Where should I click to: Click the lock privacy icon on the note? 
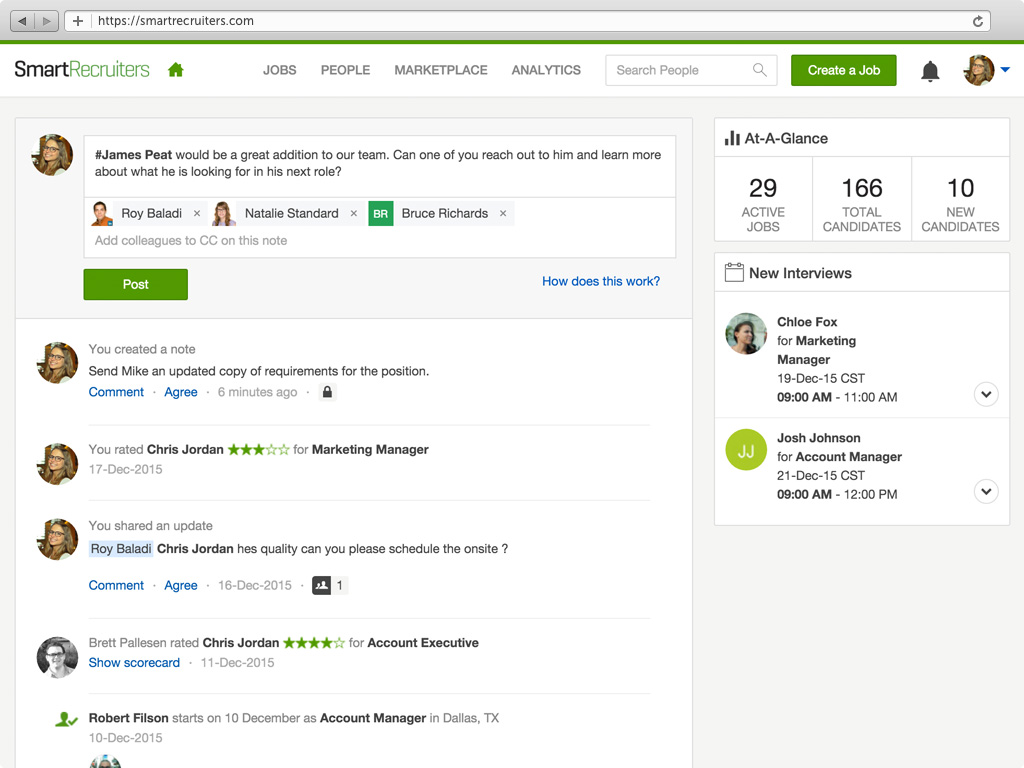tap(327, 392)
